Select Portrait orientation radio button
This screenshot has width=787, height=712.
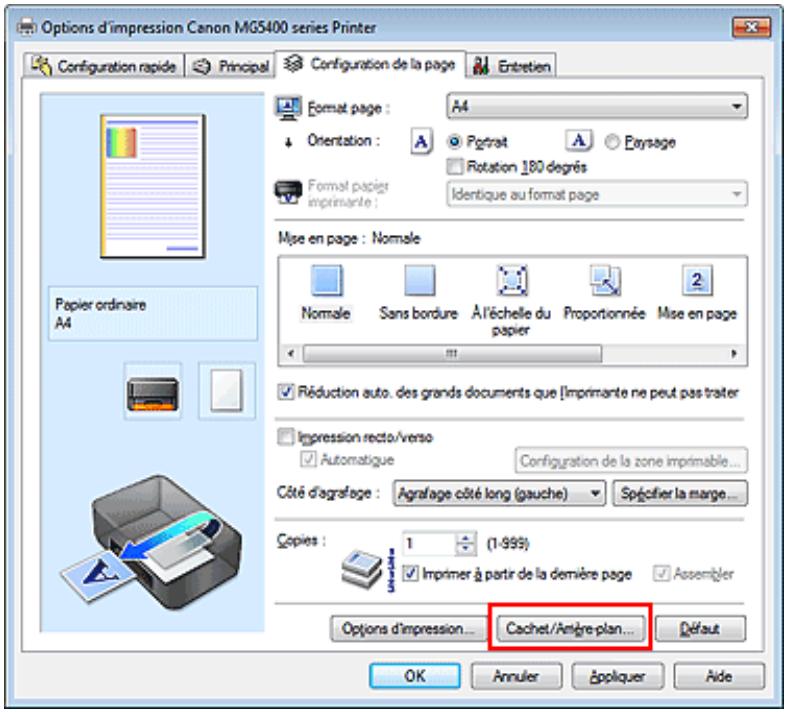(454, 142)
